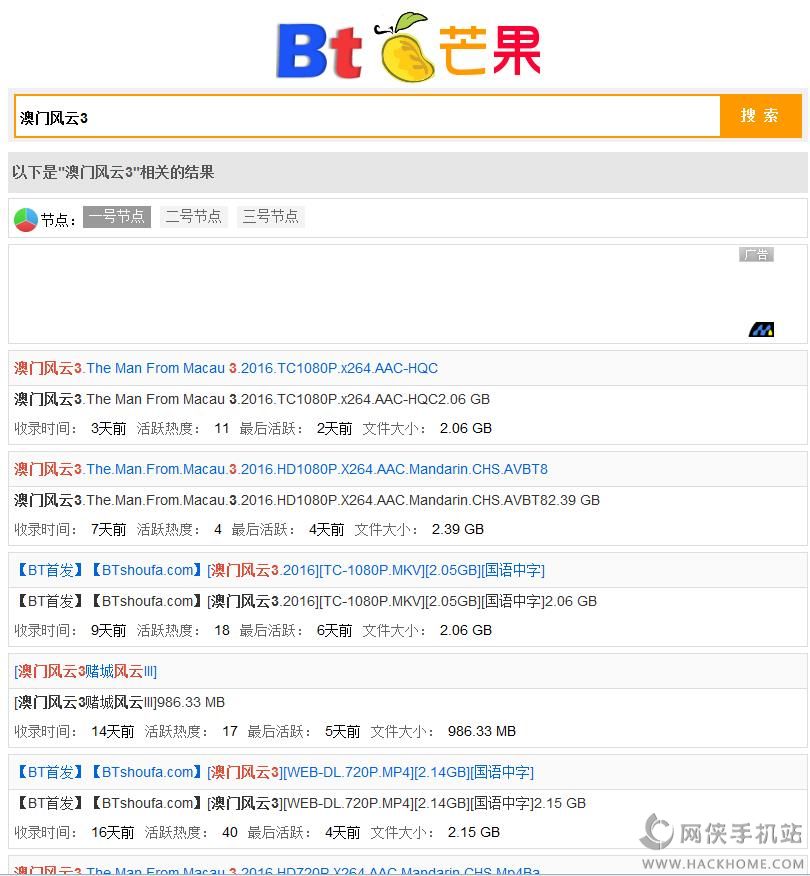Image resolution: width=810 pixels, height=876 pixels.
Task: Click the 广告 label badge
Action: [x=756, y=255]
